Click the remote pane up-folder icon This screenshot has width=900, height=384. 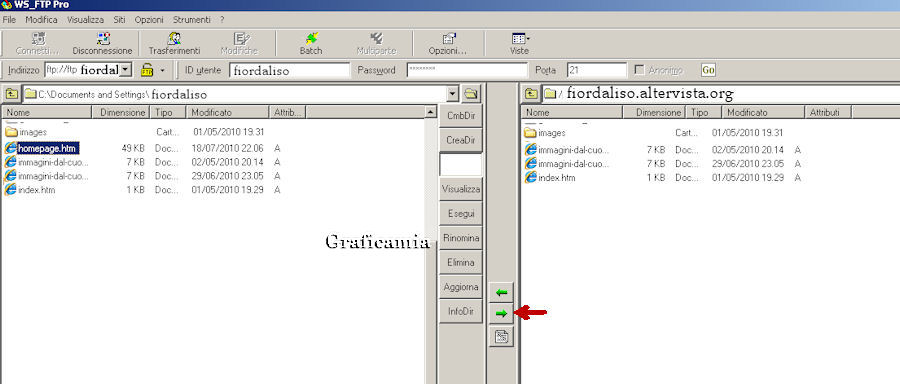[x=532, y=93]
